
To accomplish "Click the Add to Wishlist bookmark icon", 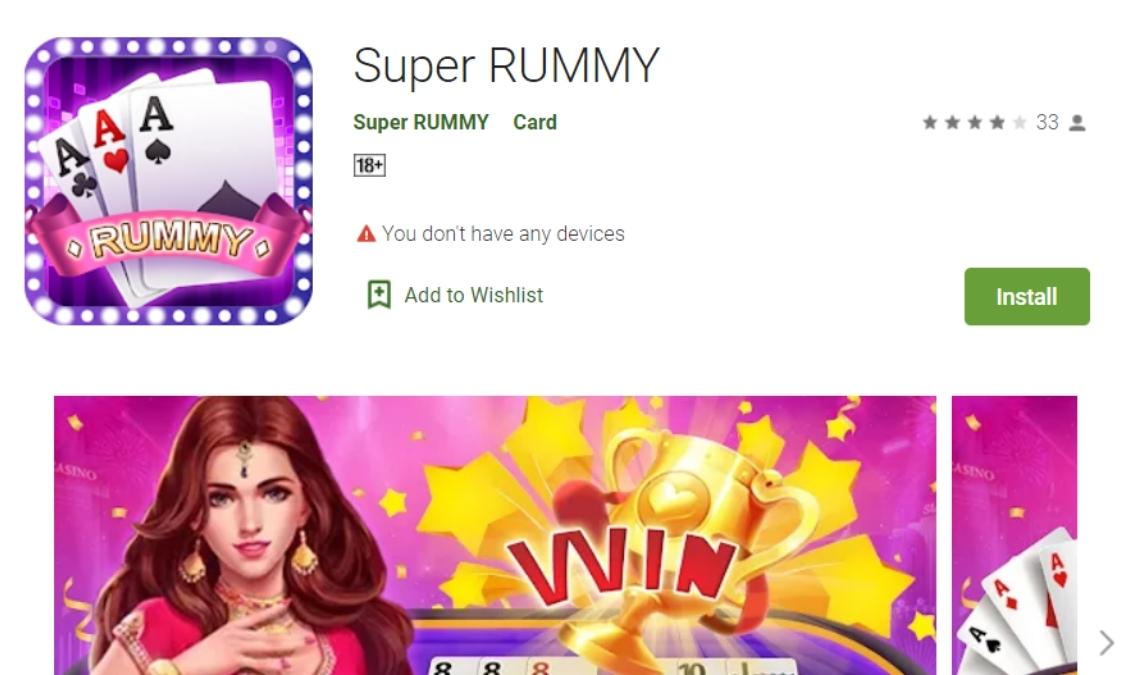I will point(379,295).
